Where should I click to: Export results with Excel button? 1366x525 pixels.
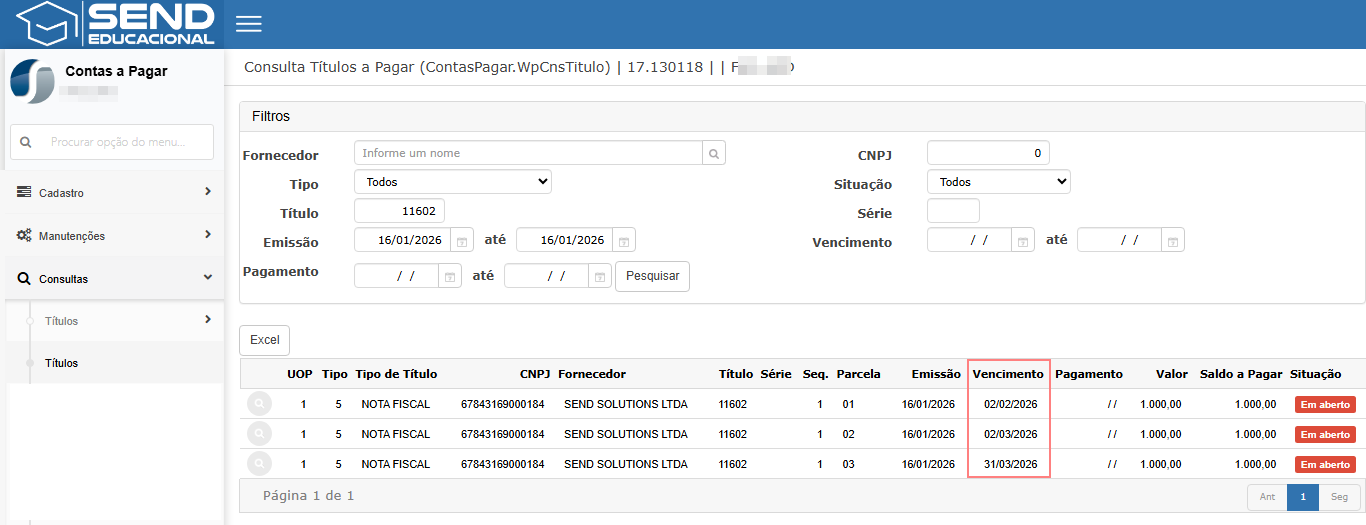click(264, 340)
